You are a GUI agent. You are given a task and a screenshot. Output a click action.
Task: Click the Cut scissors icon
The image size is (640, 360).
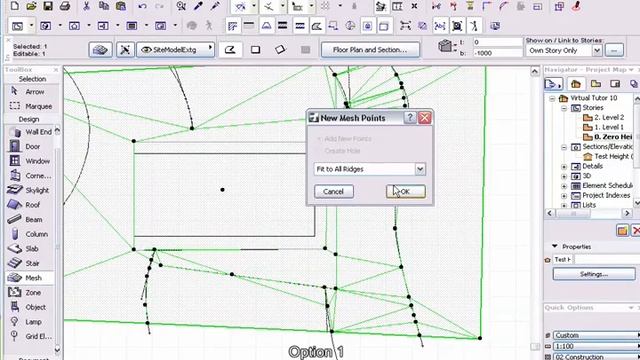pyautogui.click(x=86, y=6)
